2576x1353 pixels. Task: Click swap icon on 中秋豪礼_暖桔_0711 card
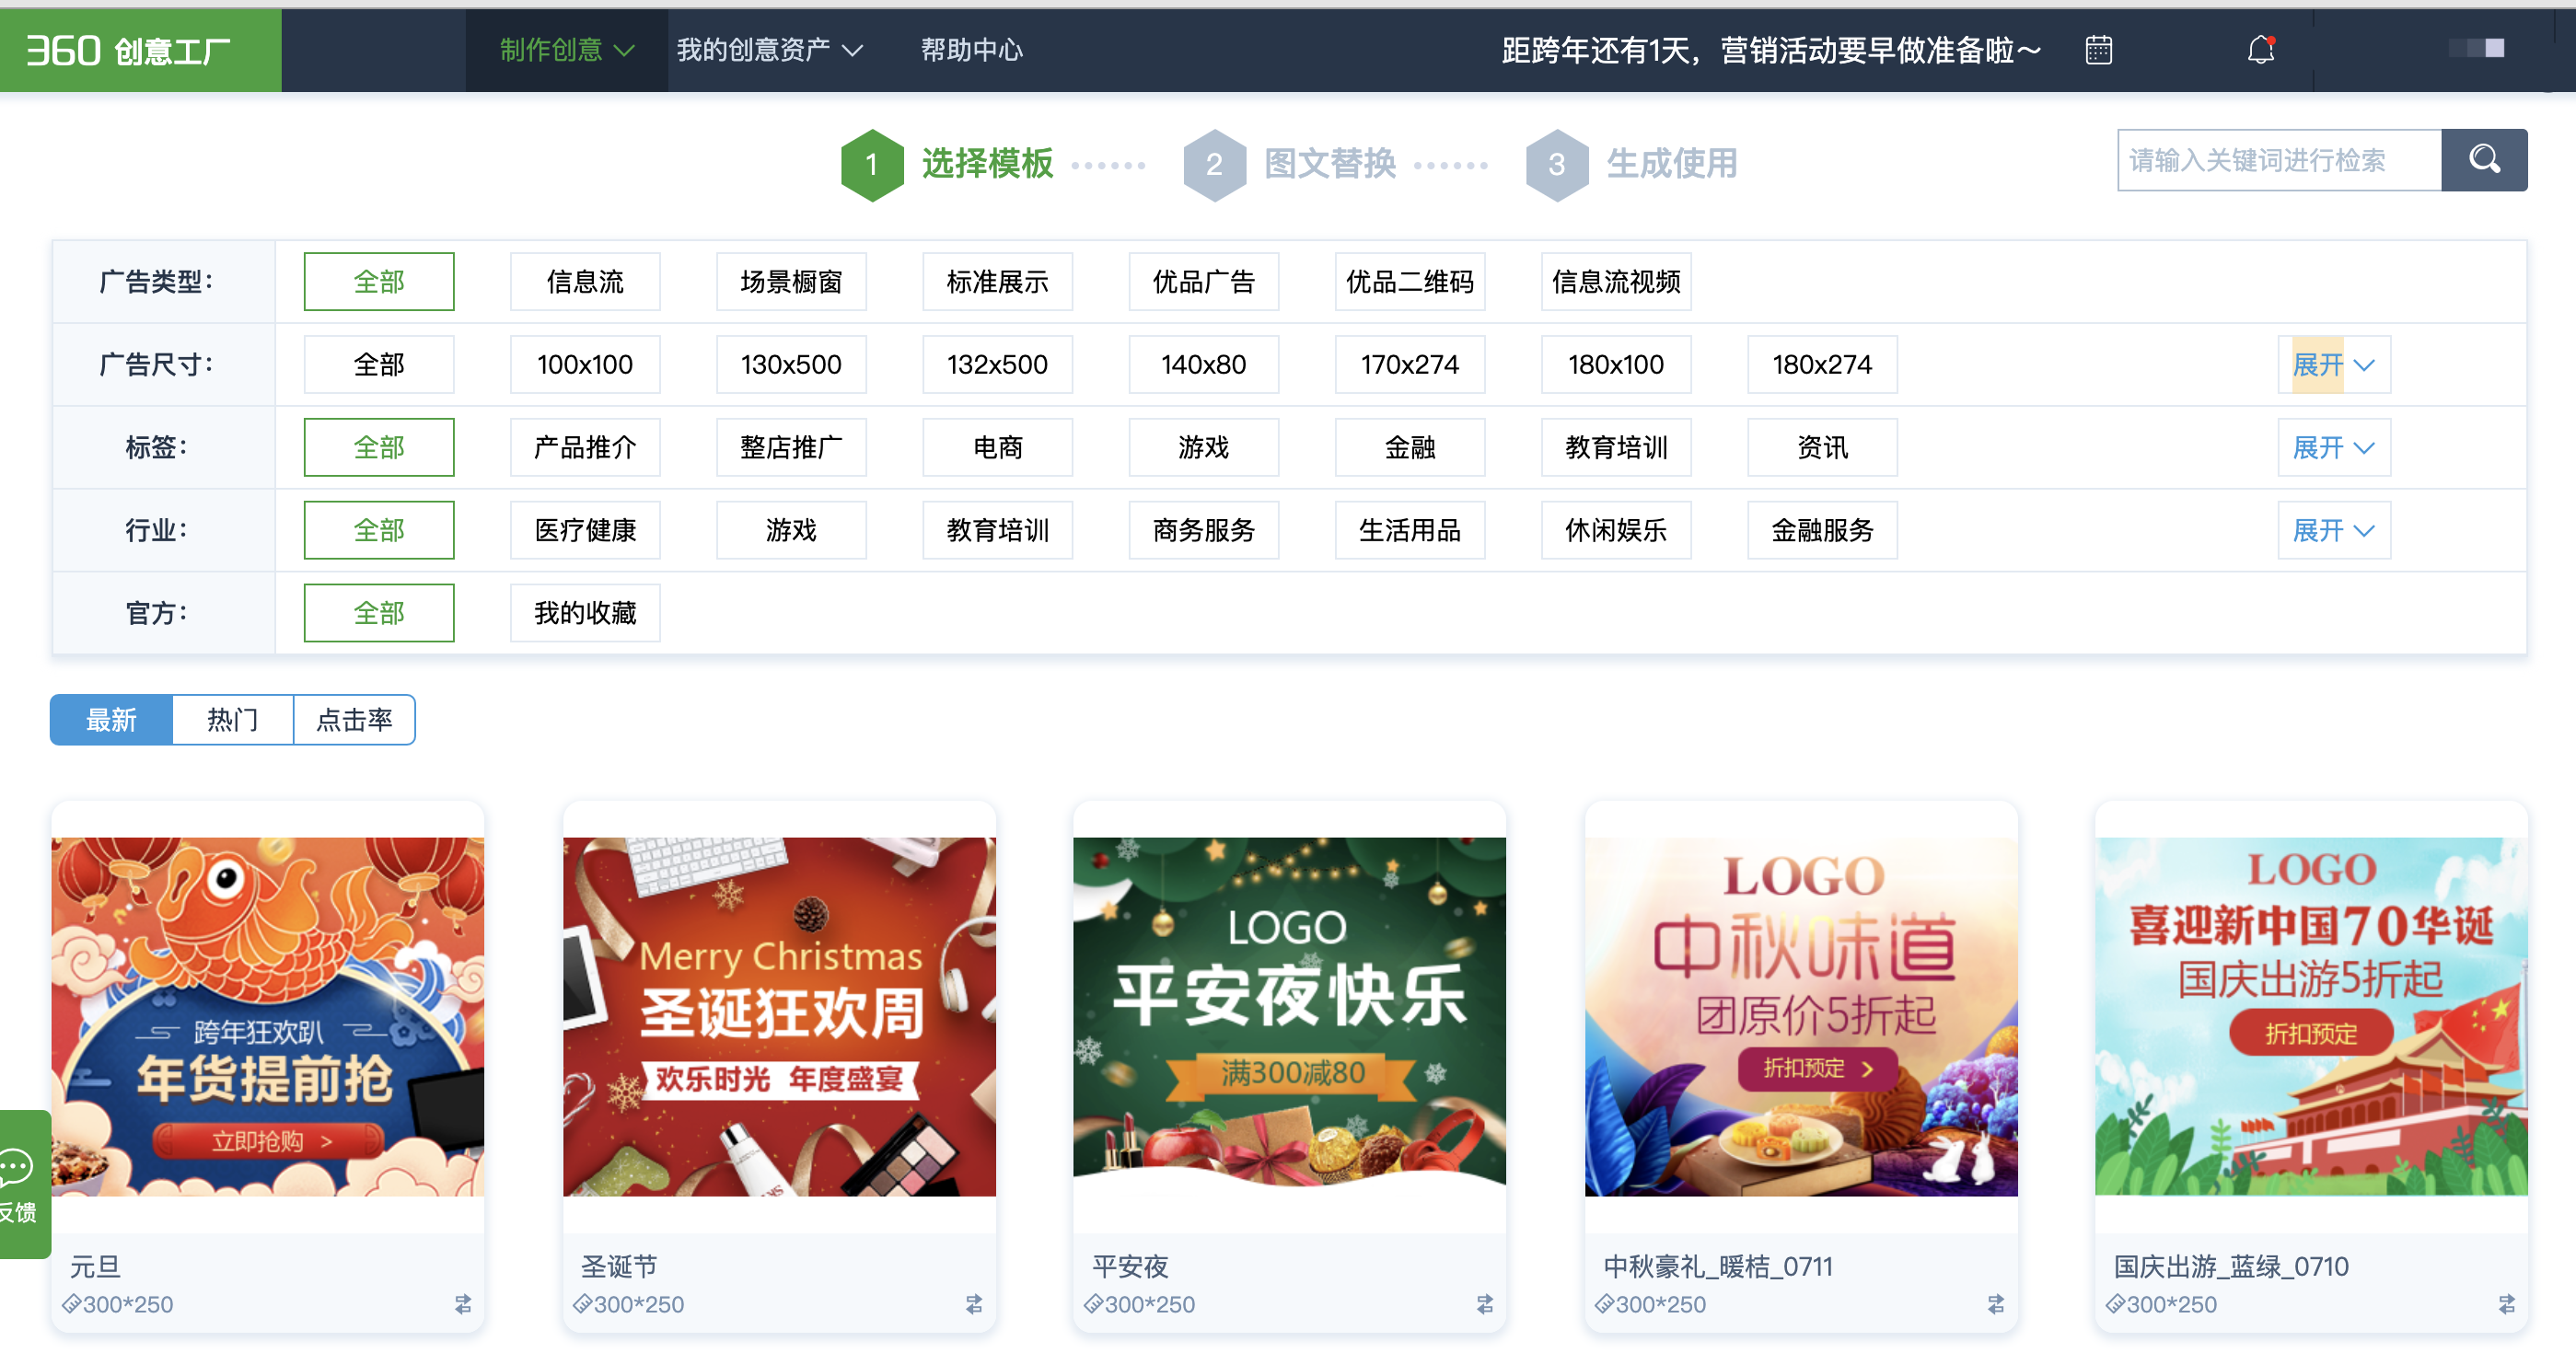coord(1996,1304)
